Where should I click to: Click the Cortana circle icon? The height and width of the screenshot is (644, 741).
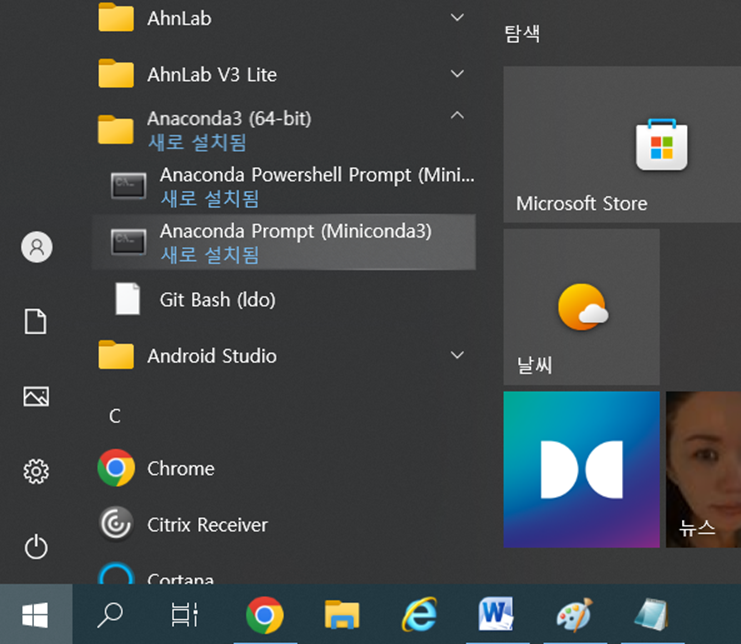click(x=116, y=573)
